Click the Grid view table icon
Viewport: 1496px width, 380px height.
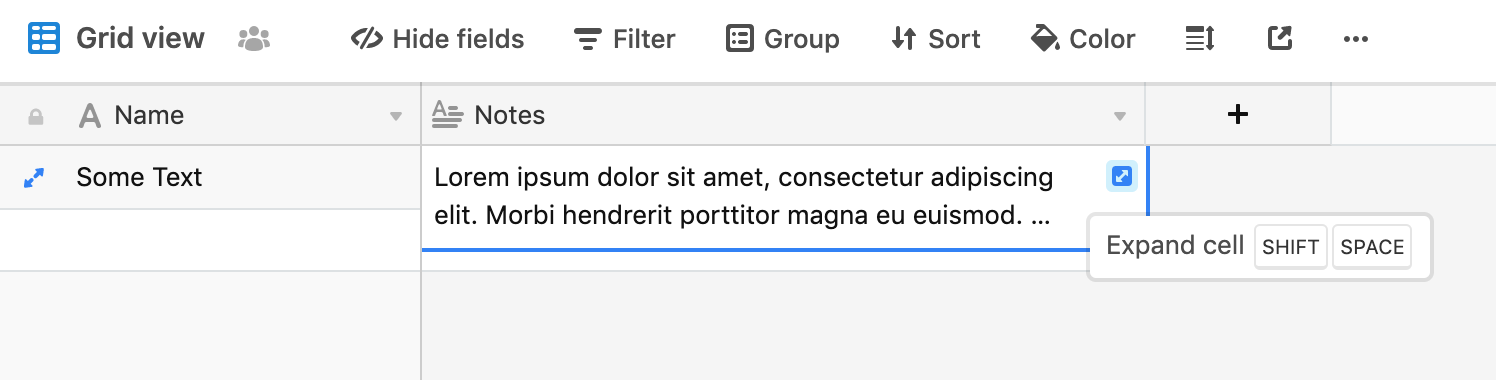tap(44, 39)
